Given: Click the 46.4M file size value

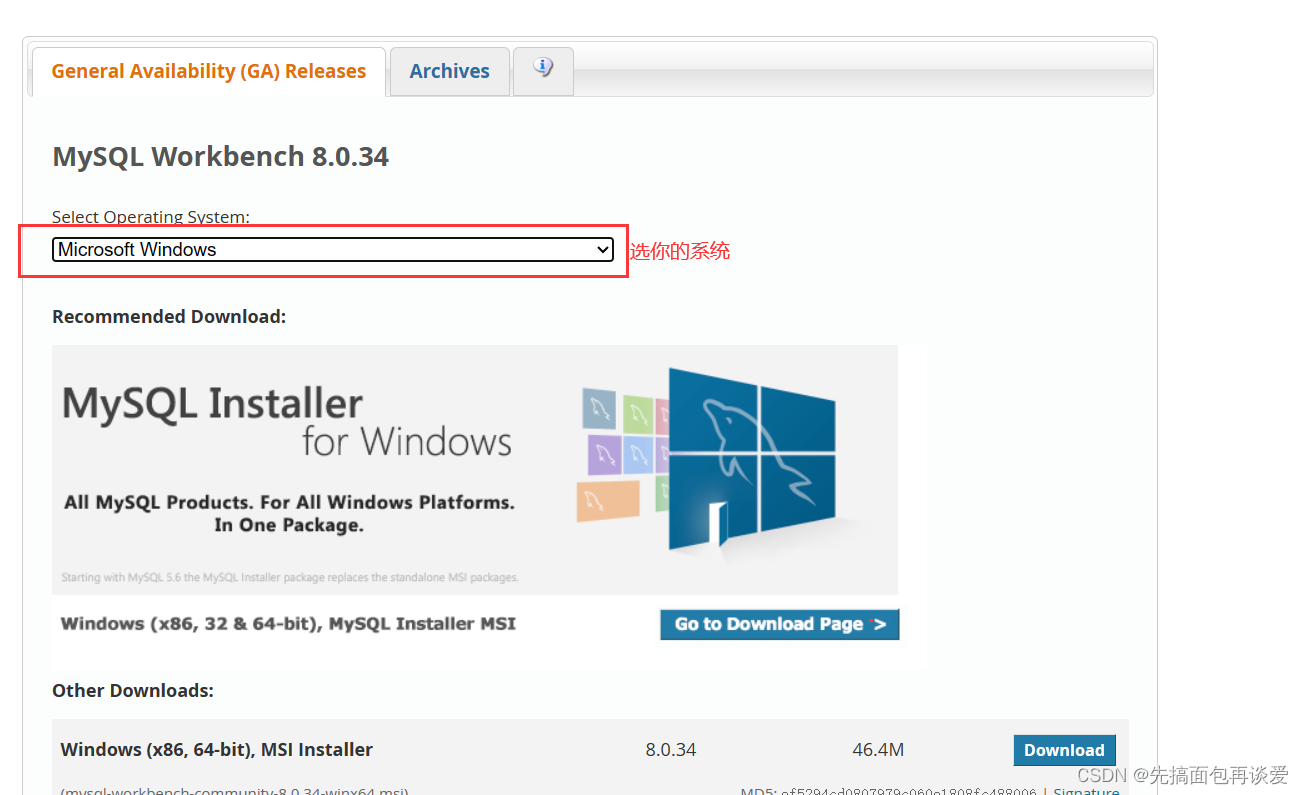Looking at the screenshot, I should pyautogui.click(x=878, y=750).
